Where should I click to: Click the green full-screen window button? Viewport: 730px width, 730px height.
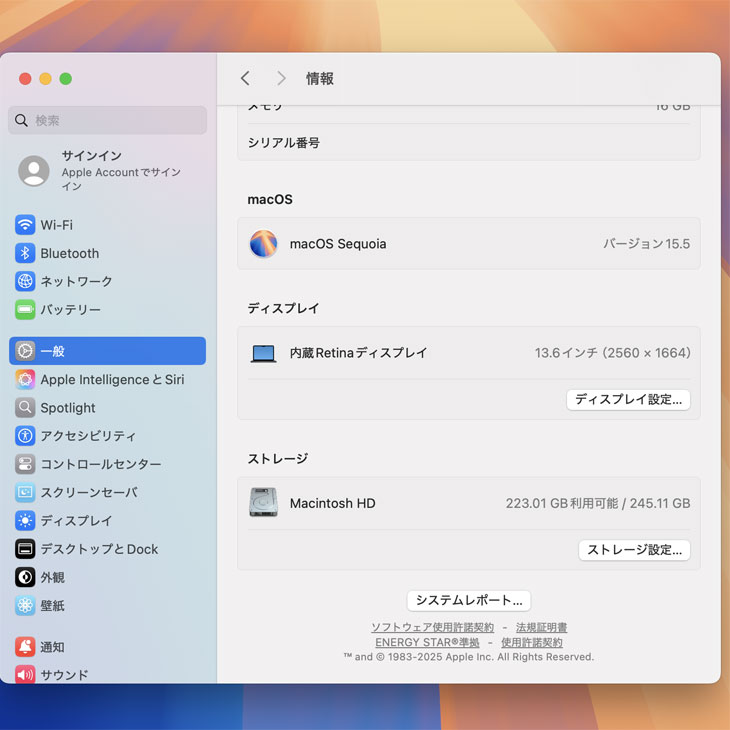point(66,79)
